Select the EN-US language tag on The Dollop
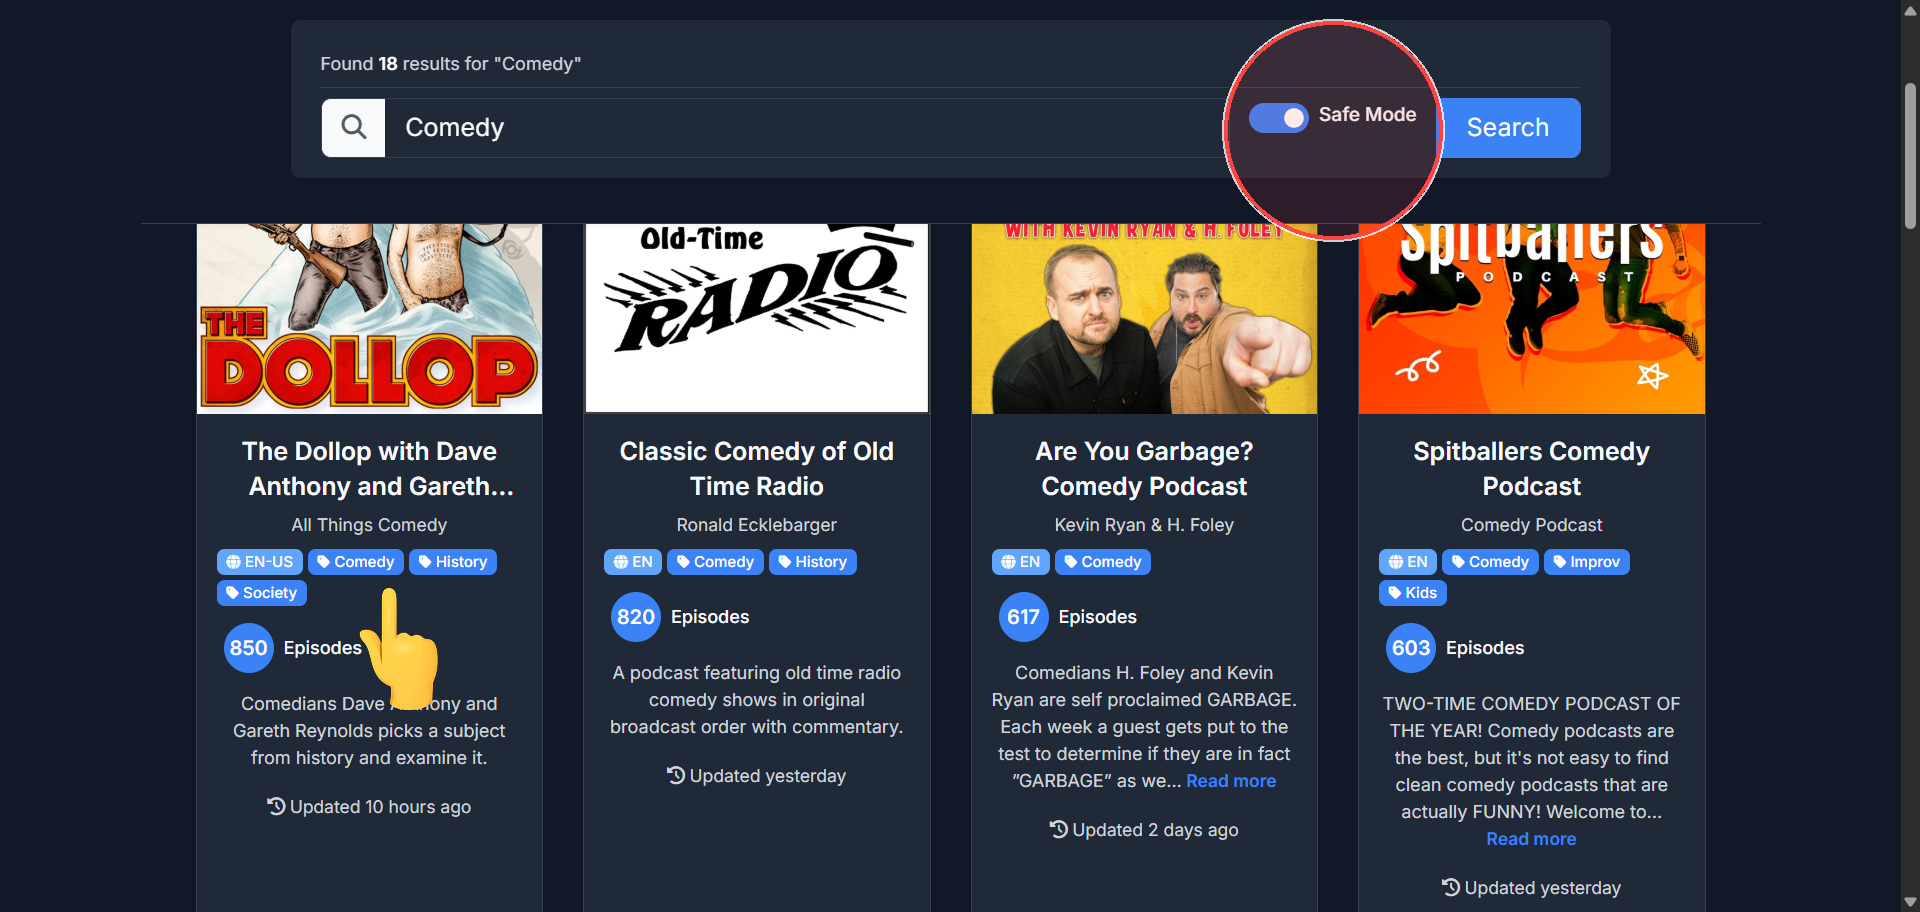Viewport: 1920px width, 912px height. (260, 562)
